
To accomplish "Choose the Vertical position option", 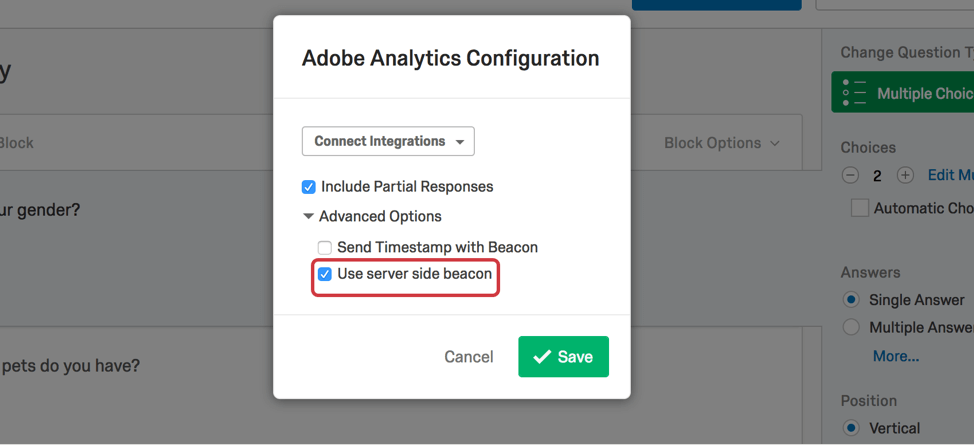I will click(850, 428).
